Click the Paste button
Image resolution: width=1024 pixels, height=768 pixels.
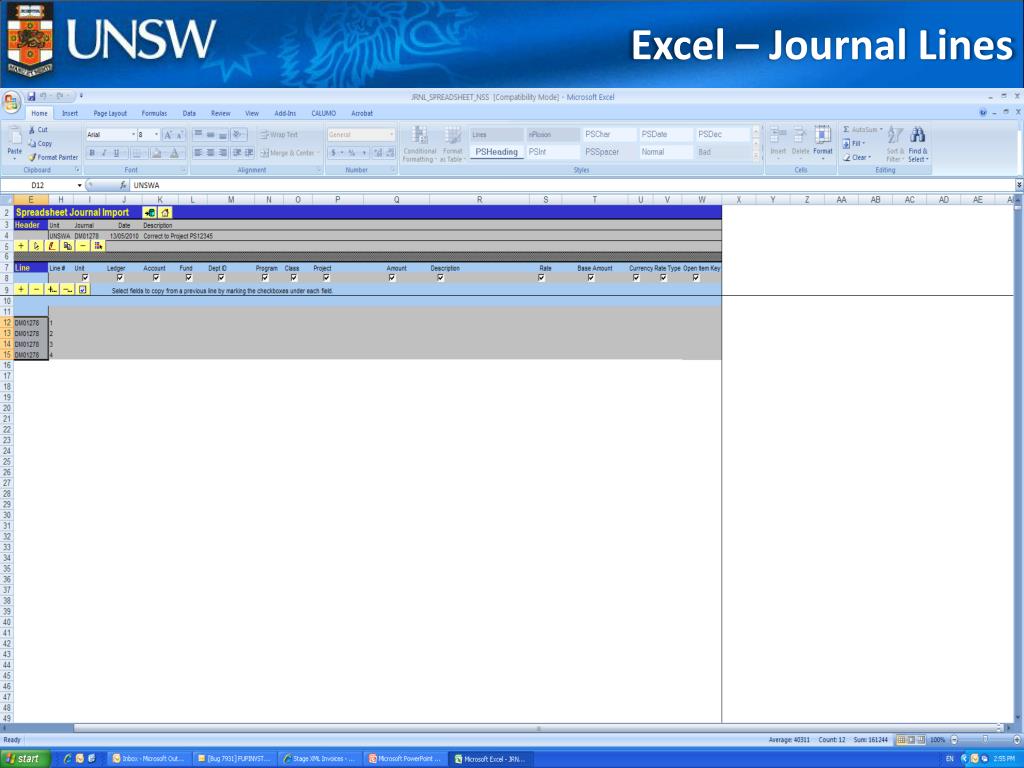click(14, 143)
